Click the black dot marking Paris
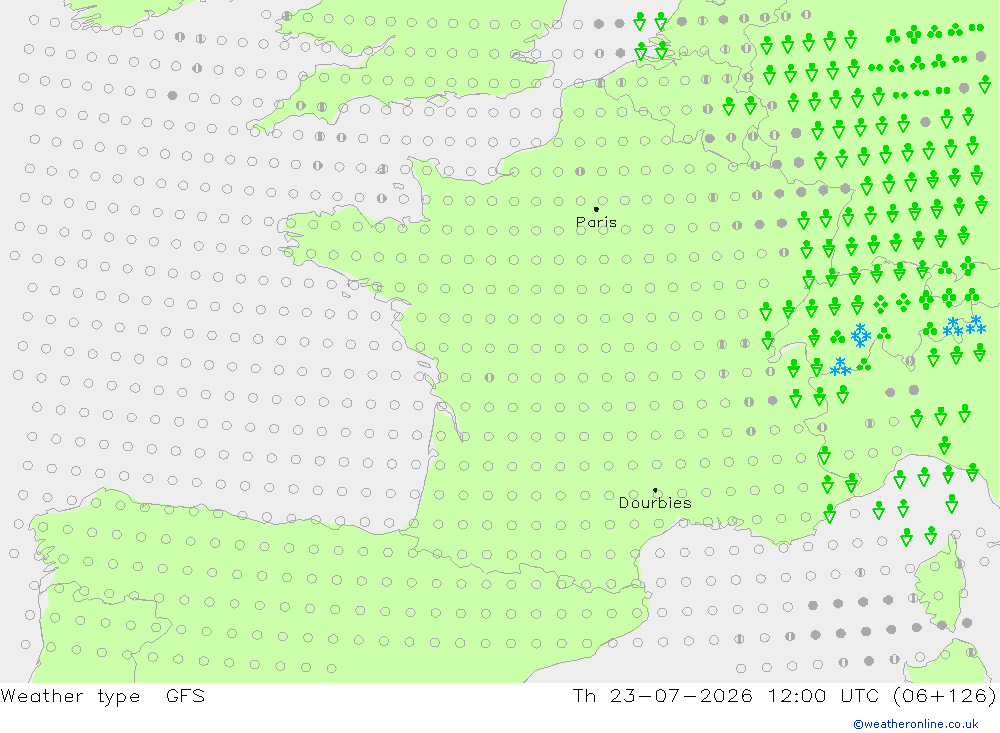The width and height of the screenshot is (1000, 733). click(596, 209)
